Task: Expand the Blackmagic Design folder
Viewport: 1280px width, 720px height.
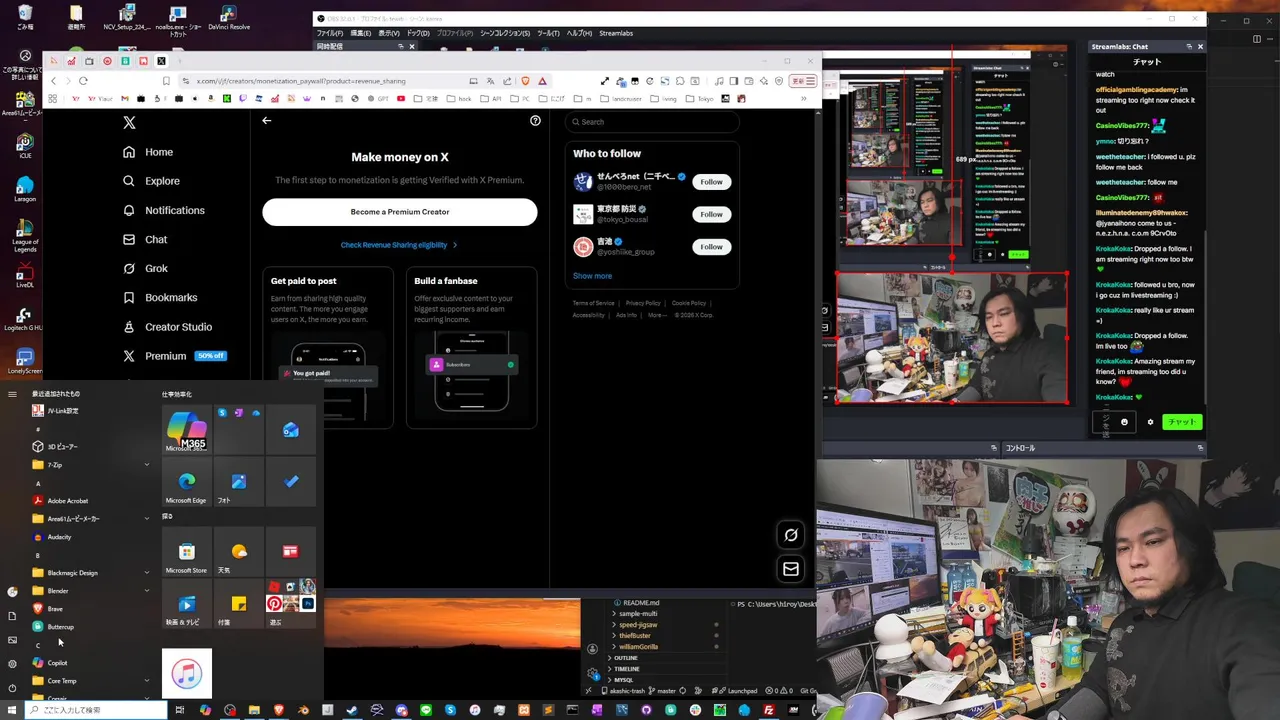Action: pos(91,573)
